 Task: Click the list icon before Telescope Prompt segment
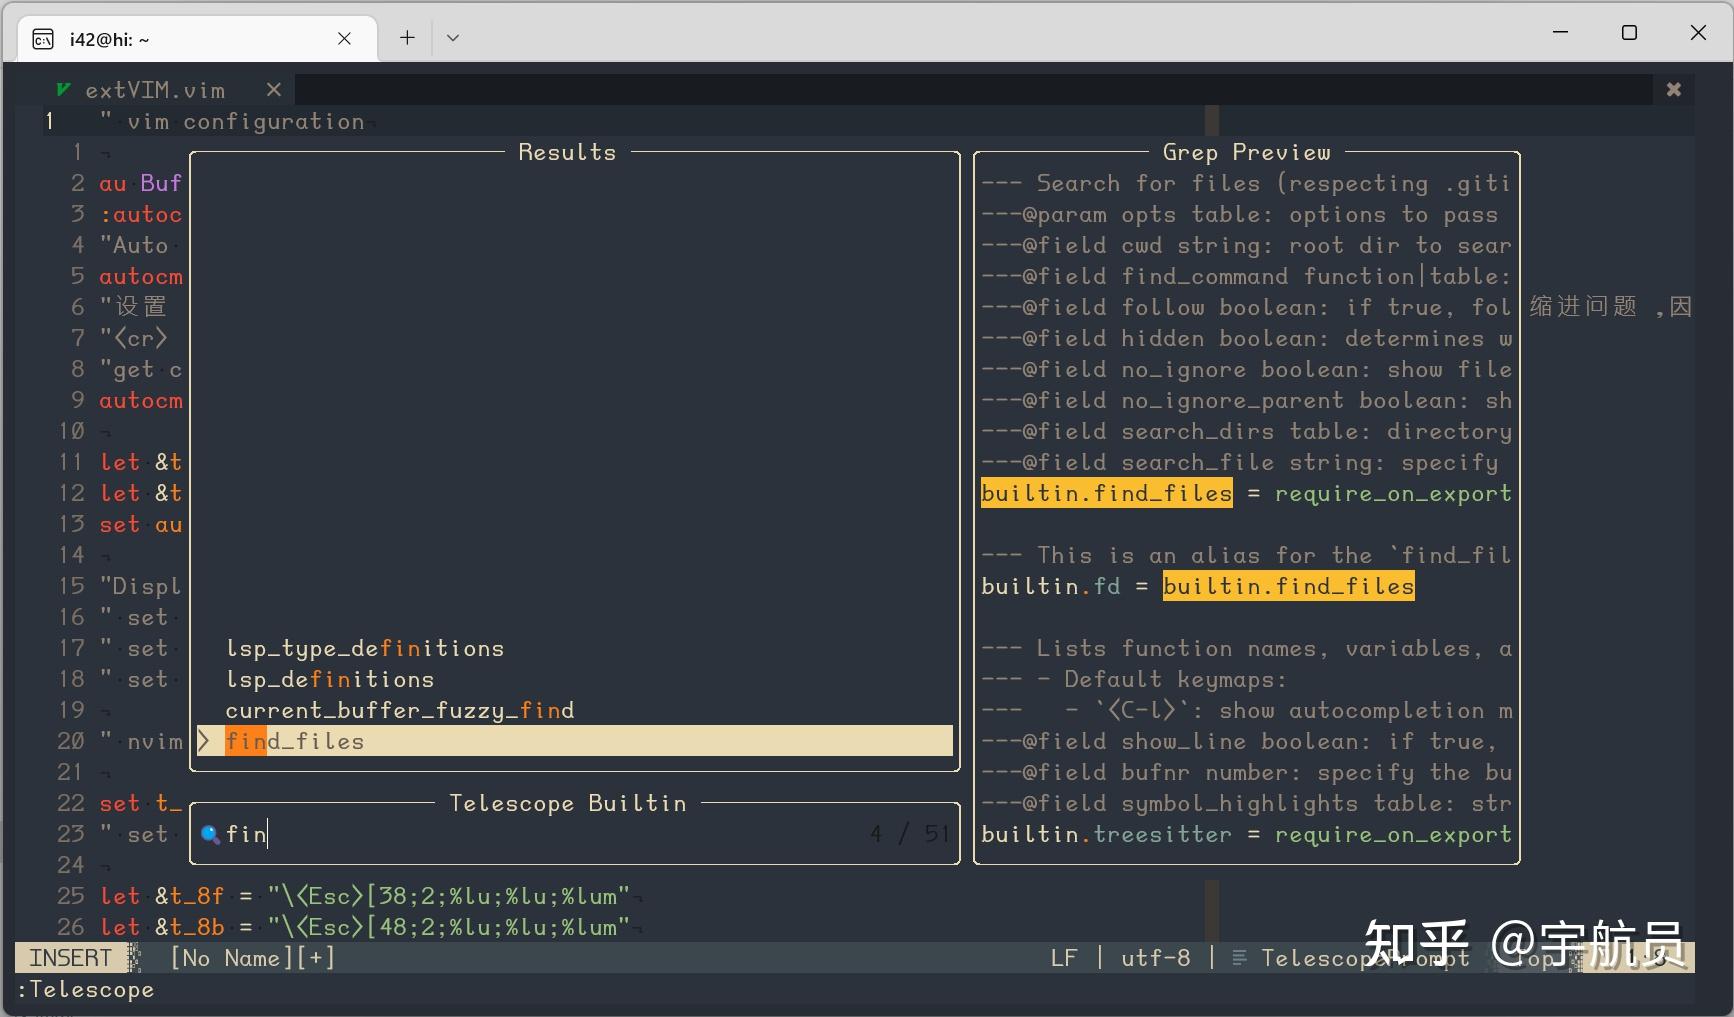[1238, 957]
